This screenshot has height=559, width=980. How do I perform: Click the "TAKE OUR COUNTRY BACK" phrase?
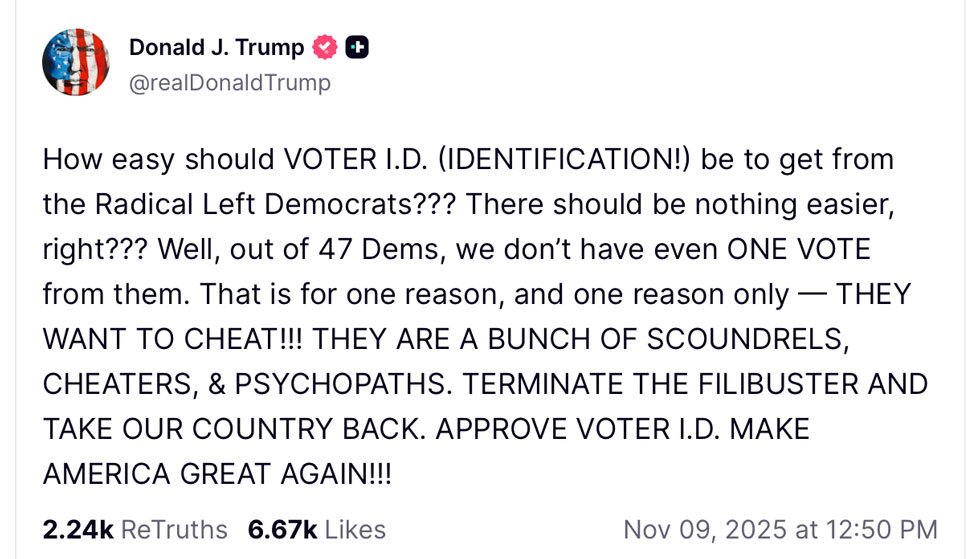212,429
